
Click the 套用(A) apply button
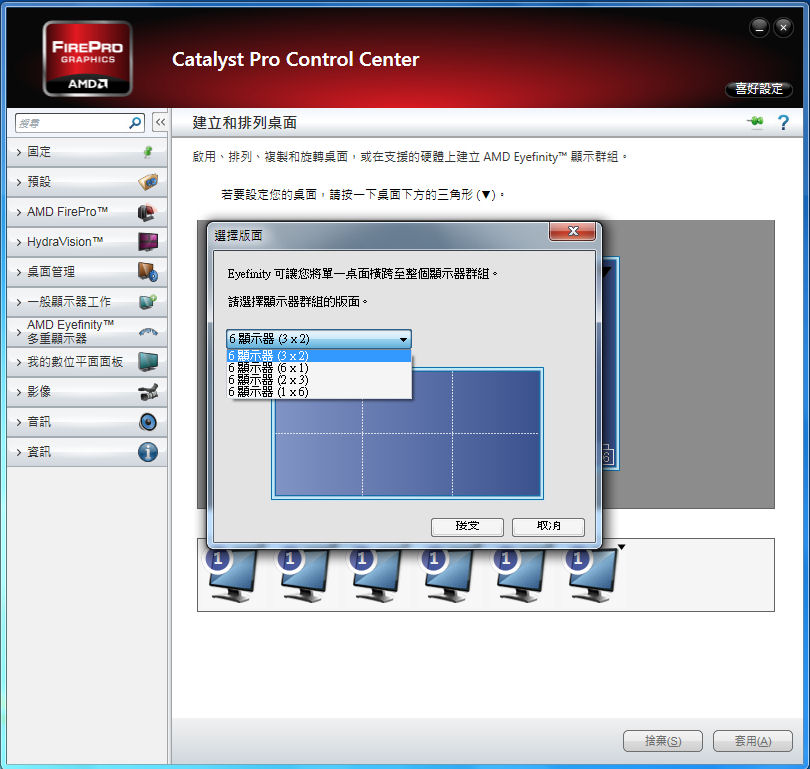click(753, 741)
